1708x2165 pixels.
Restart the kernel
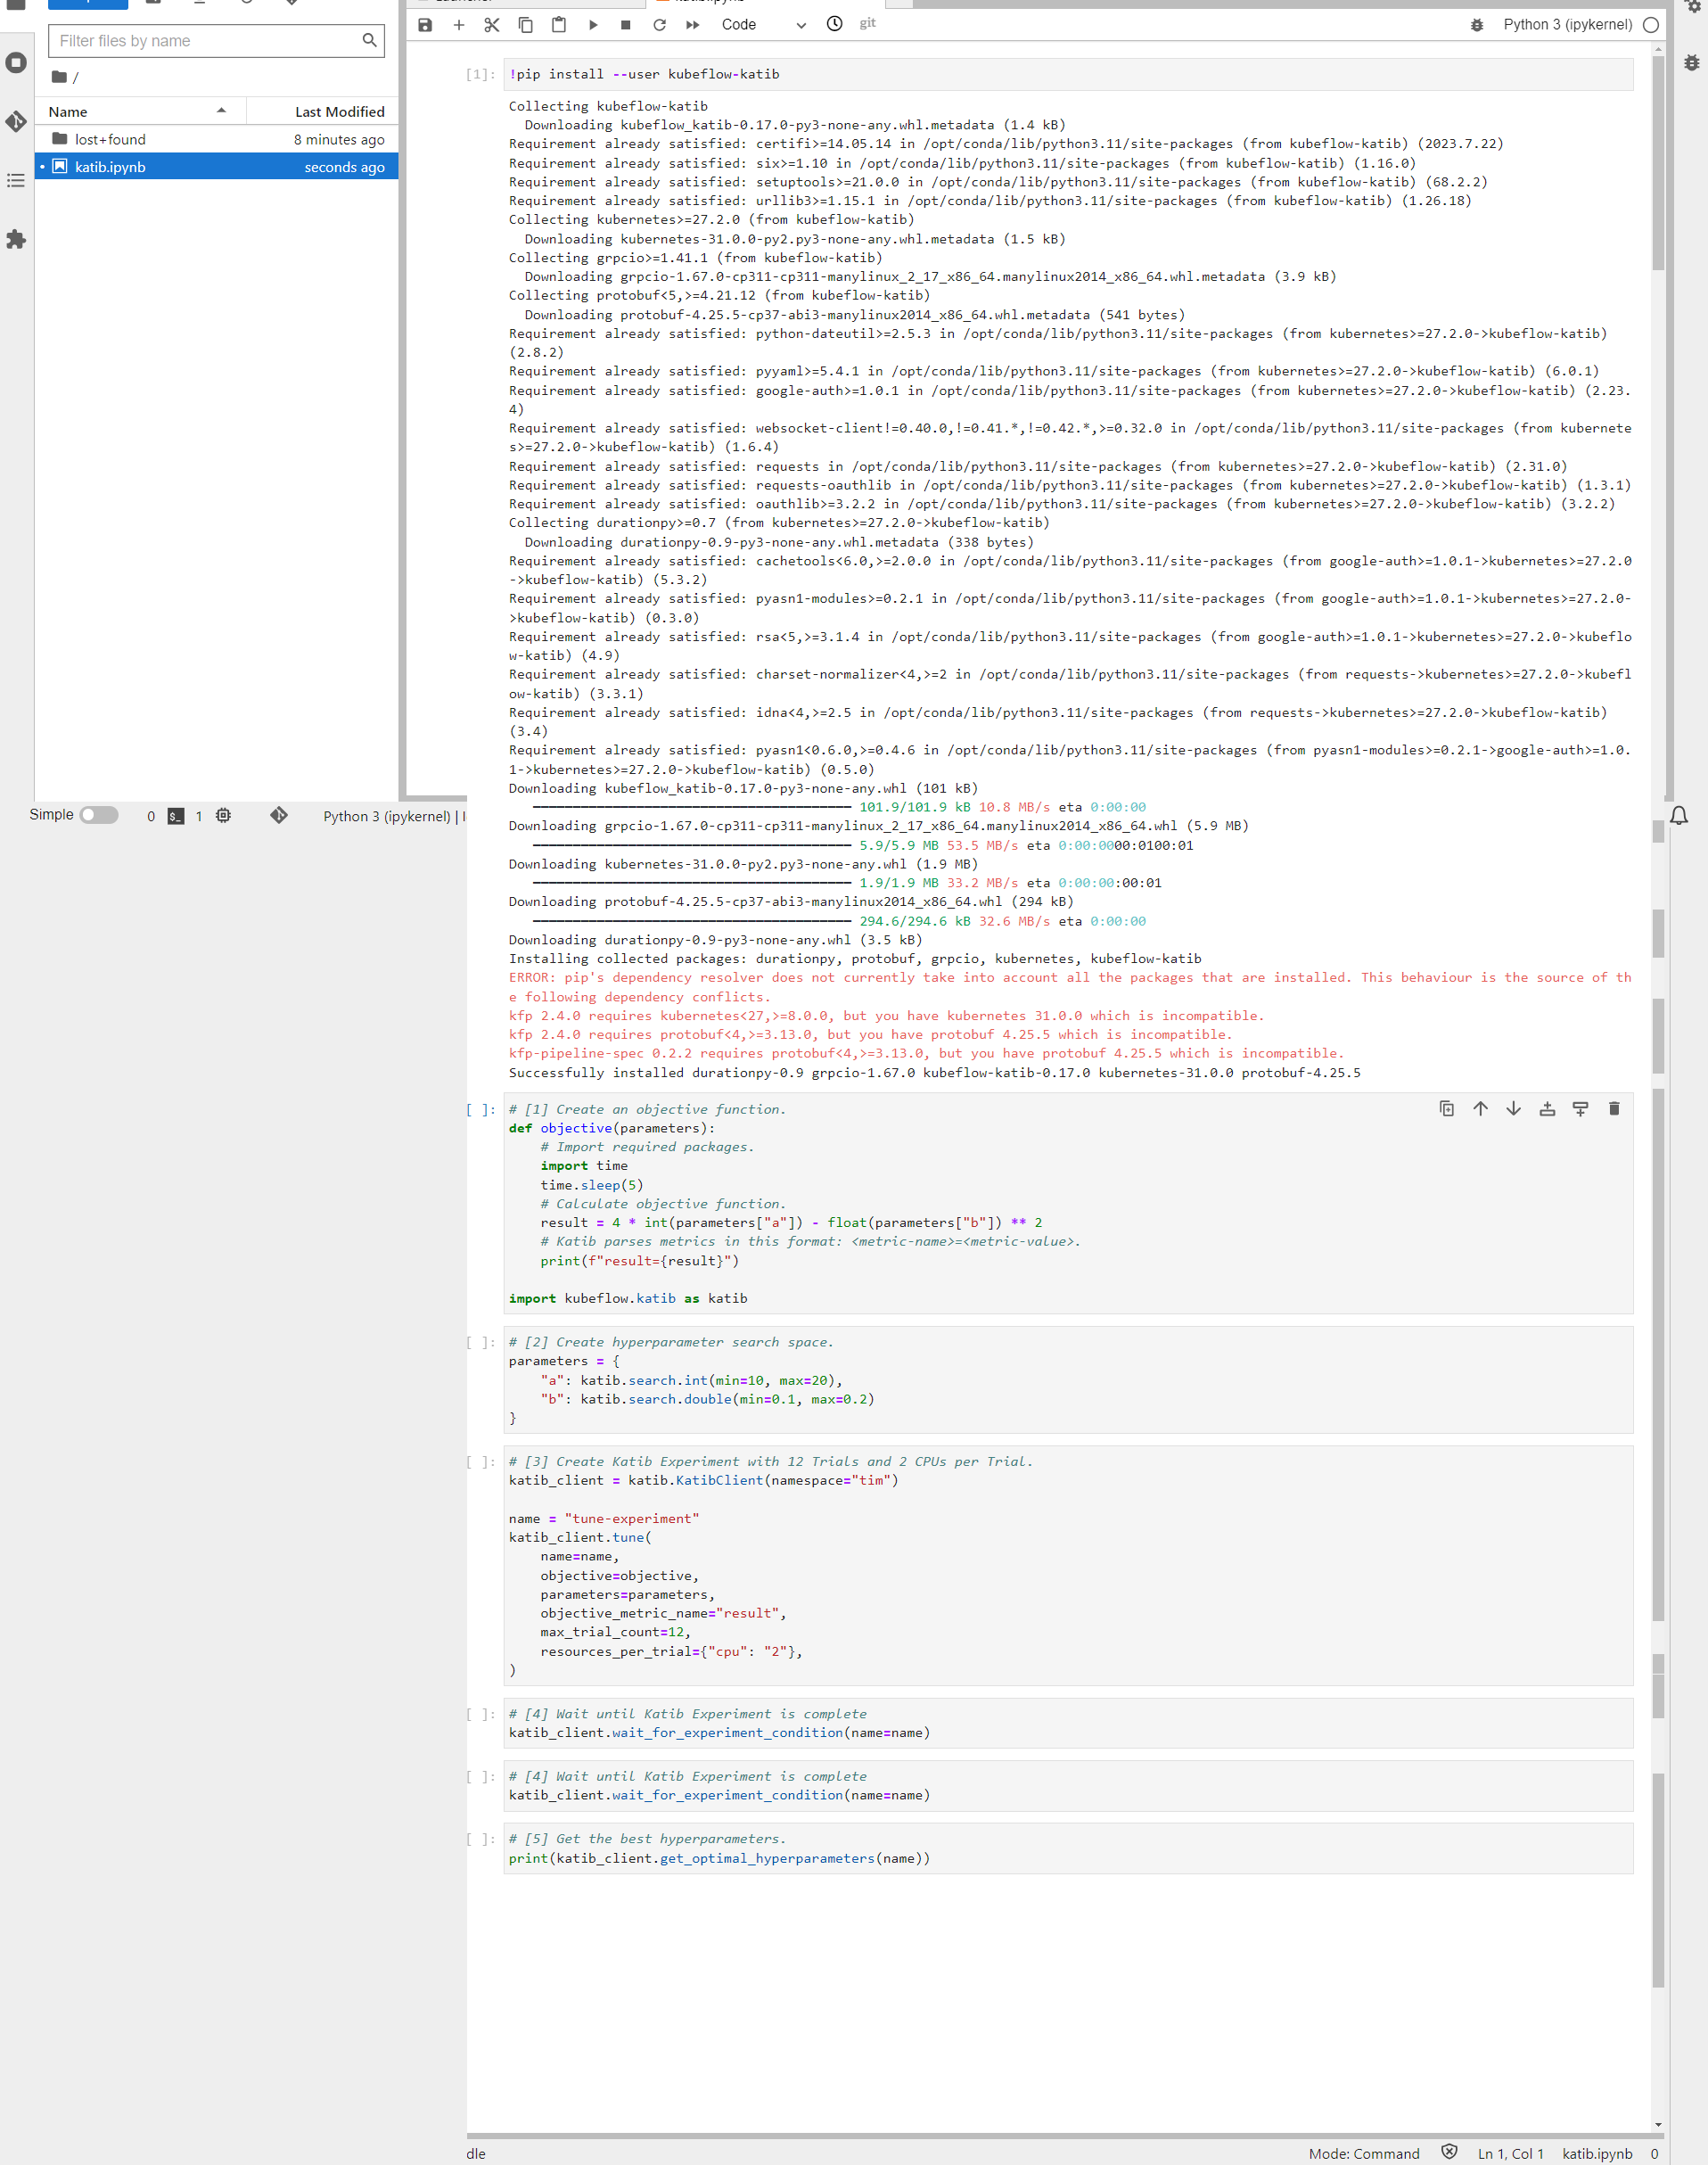(659, 25)
